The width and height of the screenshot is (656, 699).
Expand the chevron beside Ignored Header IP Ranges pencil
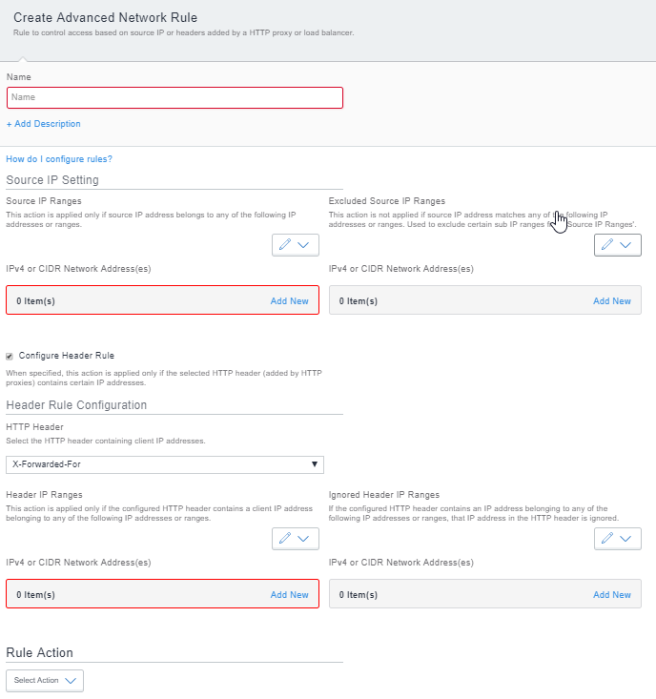click(x=628, y=539)
